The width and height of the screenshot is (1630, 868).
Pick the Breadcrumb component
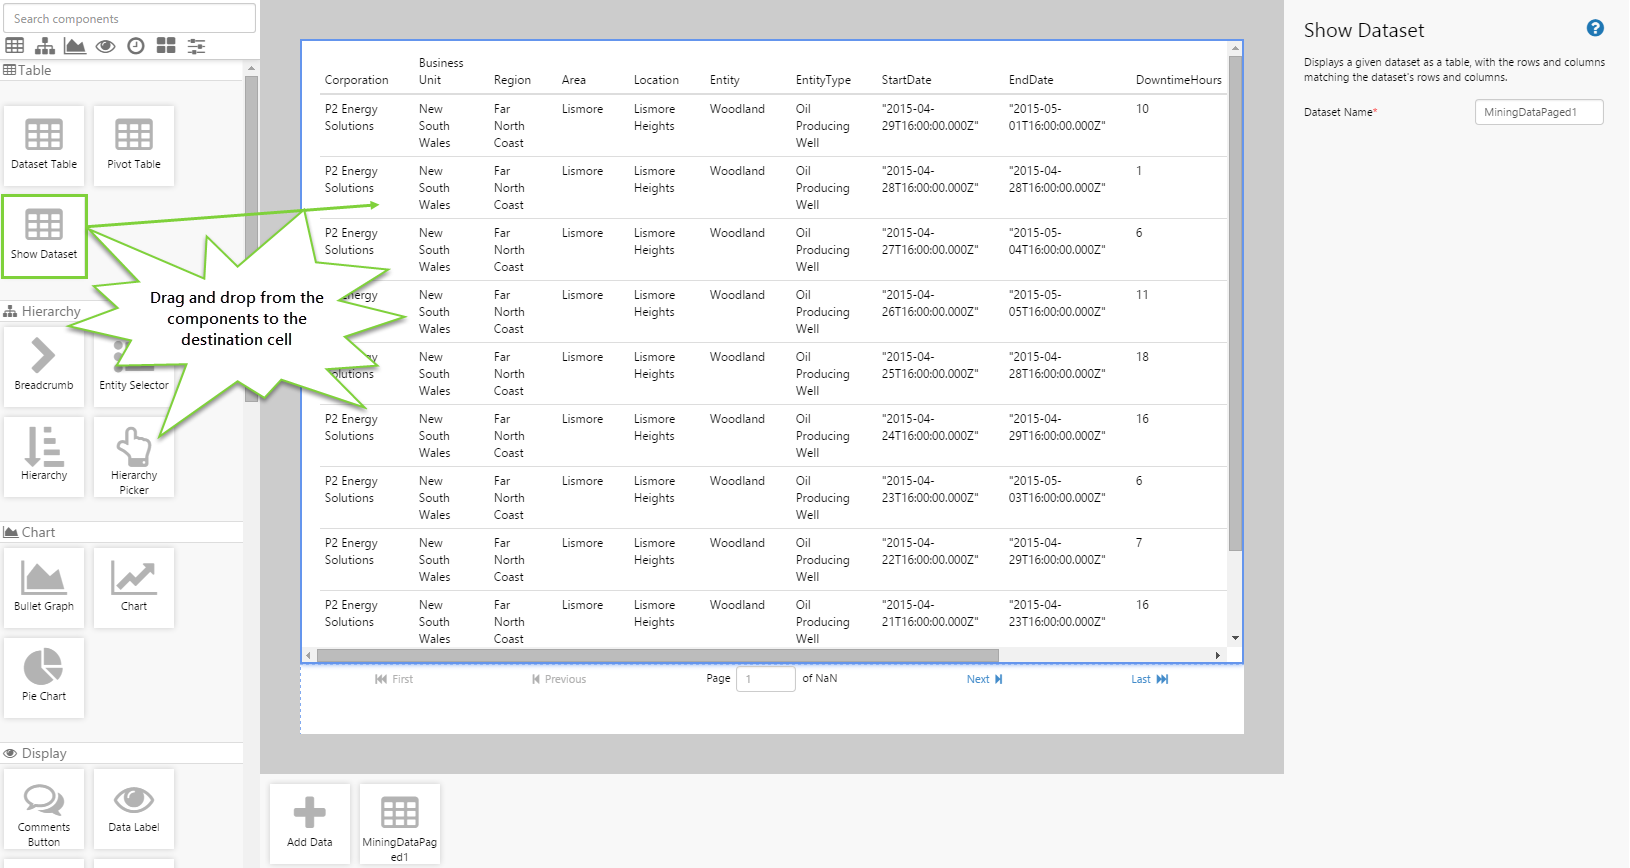point(44,366)
